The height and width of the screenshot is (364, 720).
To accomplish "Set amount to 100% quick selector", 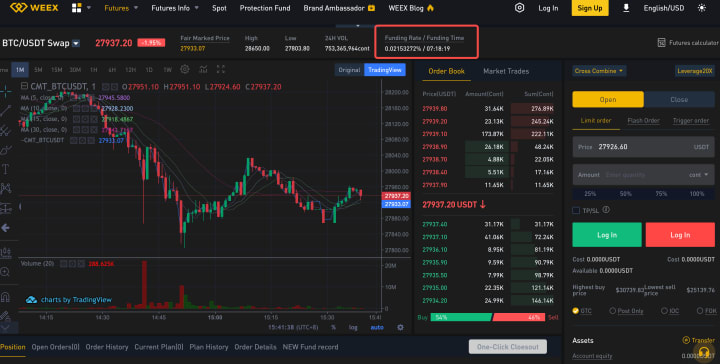I will click(697, 194).
